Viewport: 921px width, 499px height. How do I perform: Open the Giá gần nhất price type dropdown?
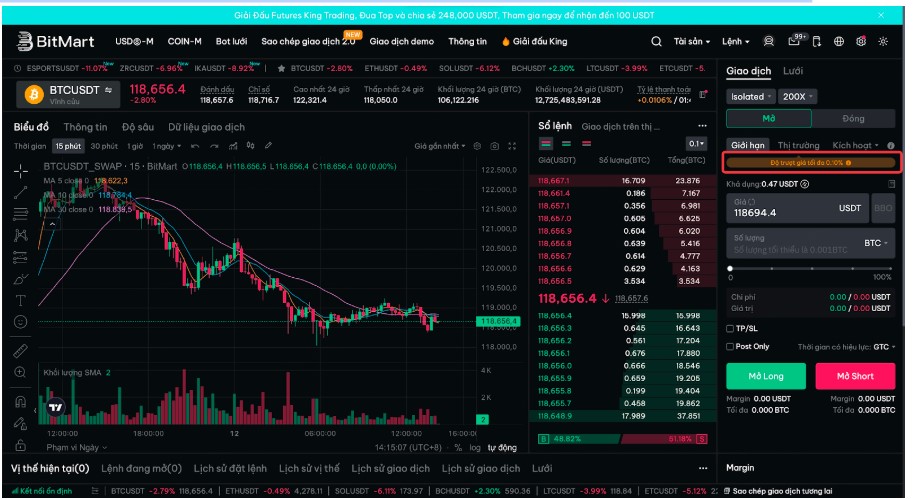439,146
